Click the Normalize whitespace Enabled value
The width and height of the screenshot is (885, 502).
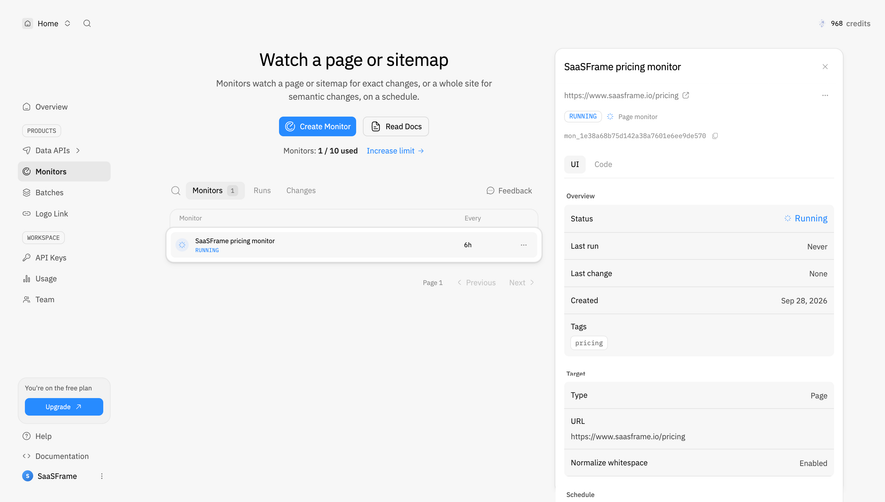point(813,463)
